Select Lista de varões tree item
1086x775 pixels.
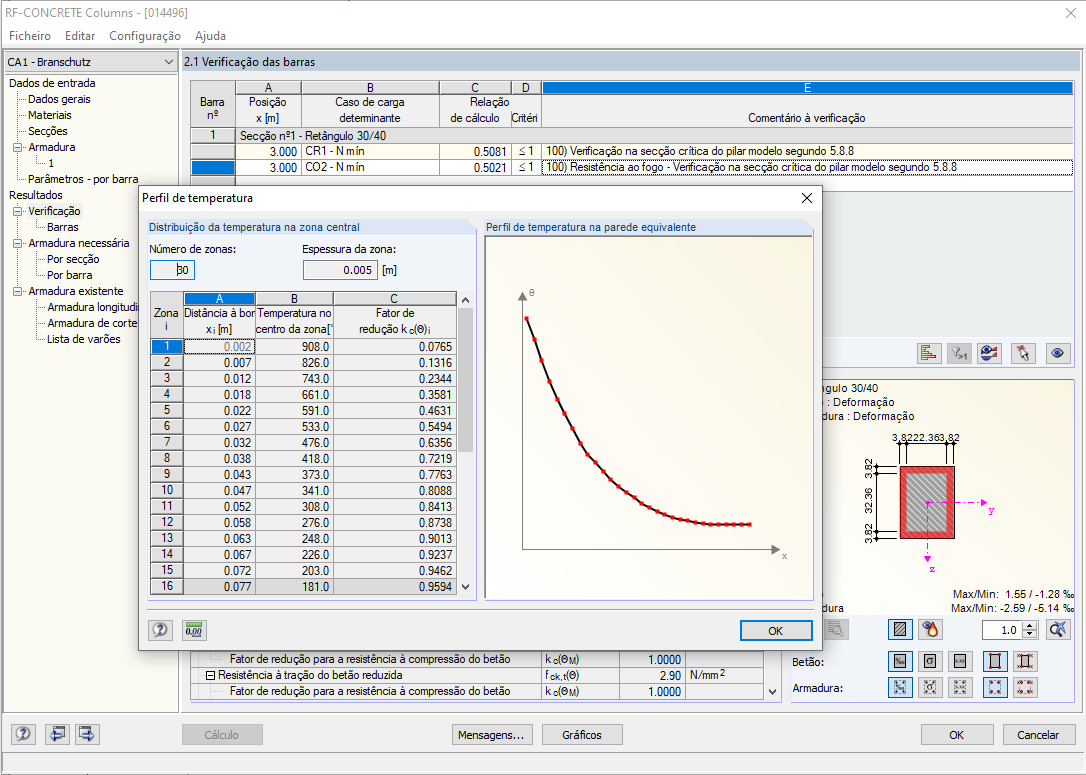83,339
